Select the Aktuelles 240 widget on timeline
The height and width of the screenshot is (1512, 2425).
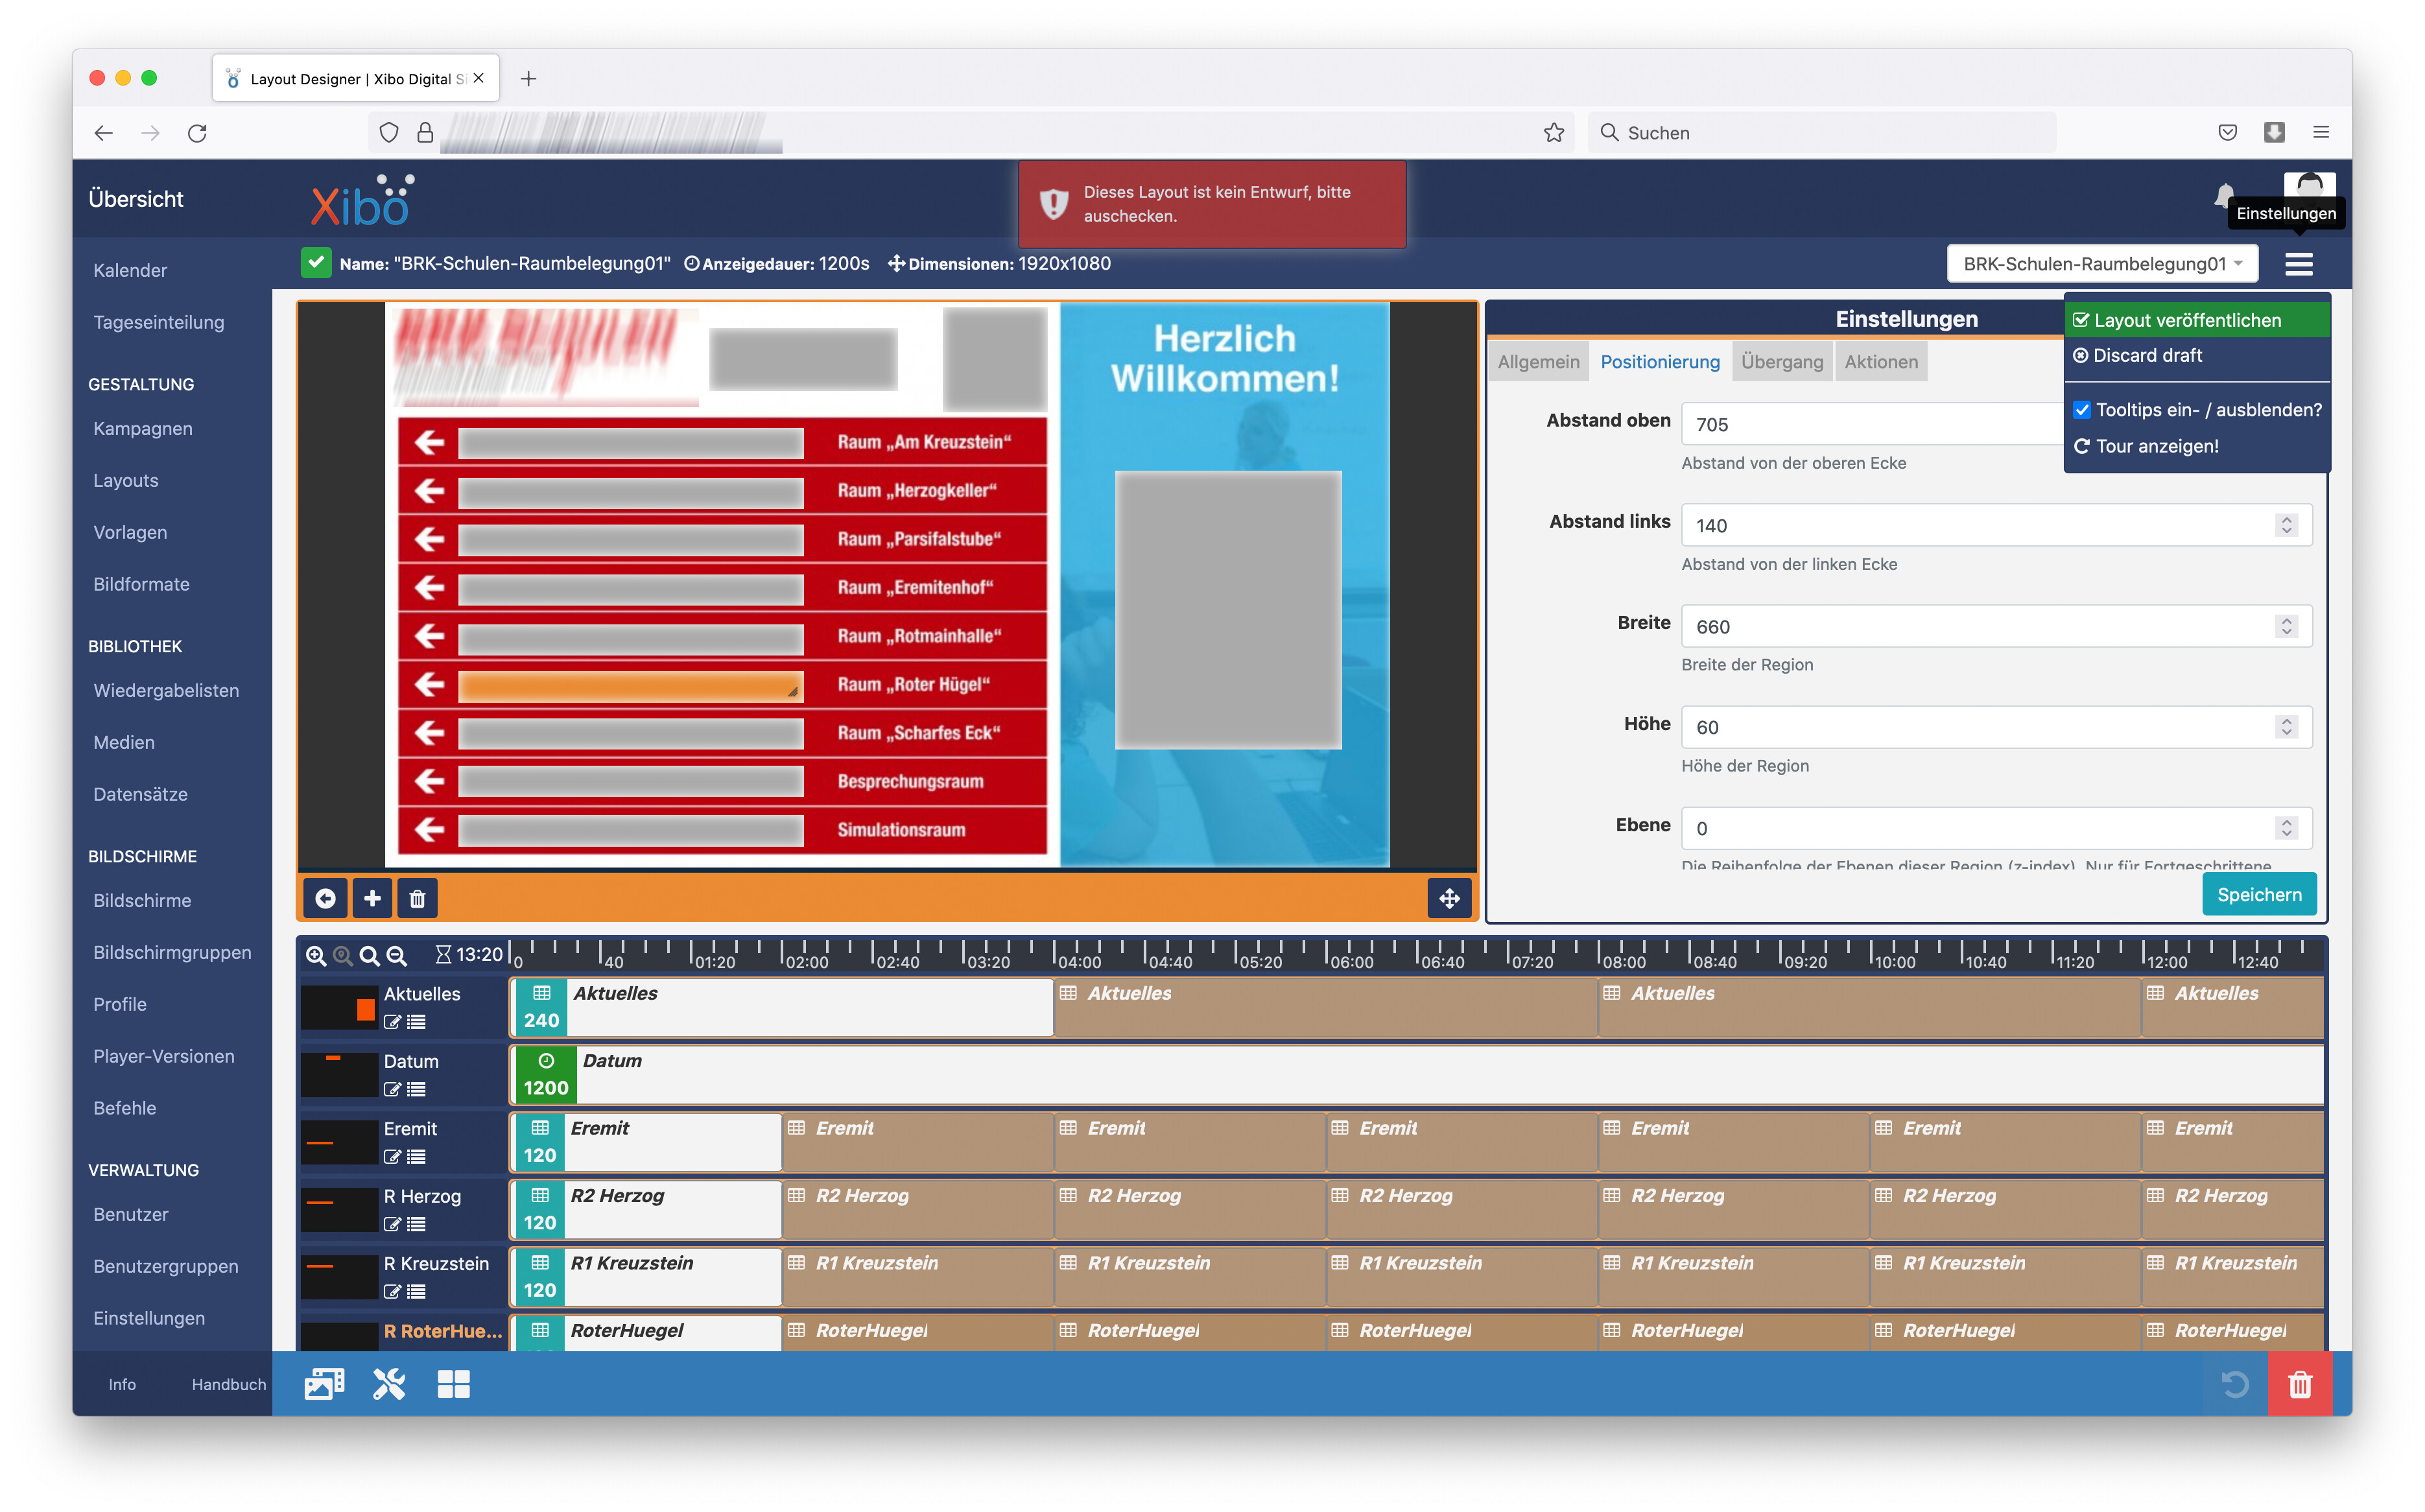(x=783, y=1007)
